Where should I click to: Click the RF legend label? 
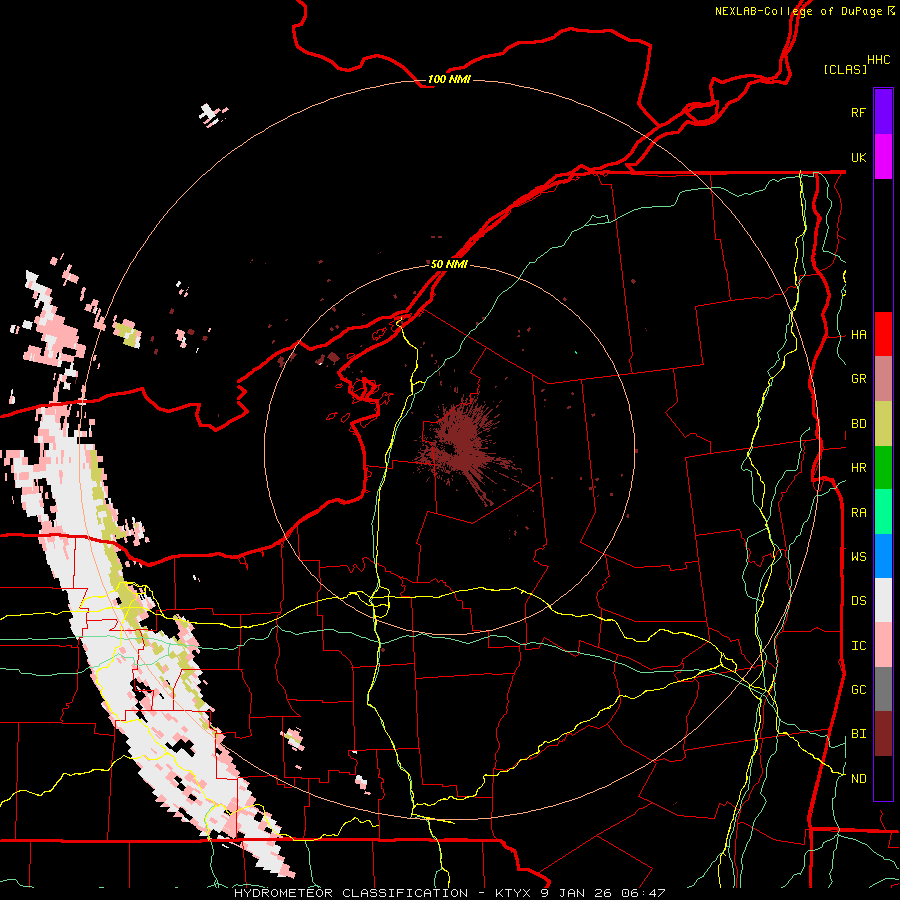click(859, 112)
